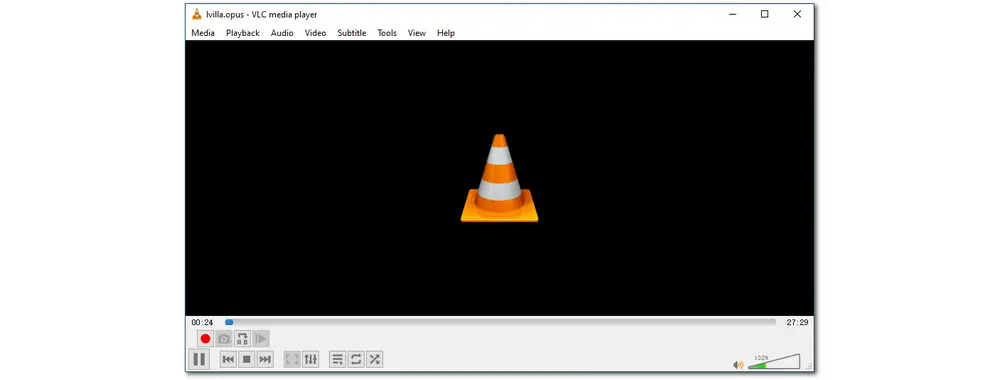This screenshot has height=380, width=1000.
Task: Click the volume slider
Action: tap(774, 362)
